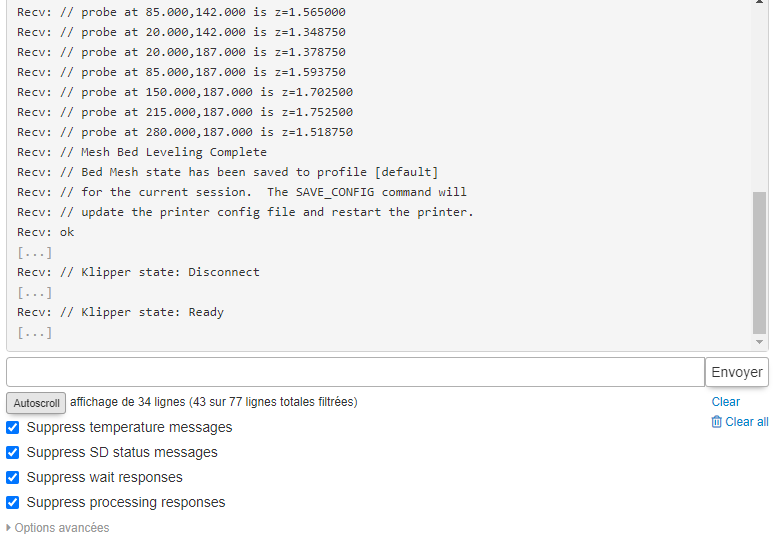
Task: Focus the terminal command input field
Action: pos(355,372)
